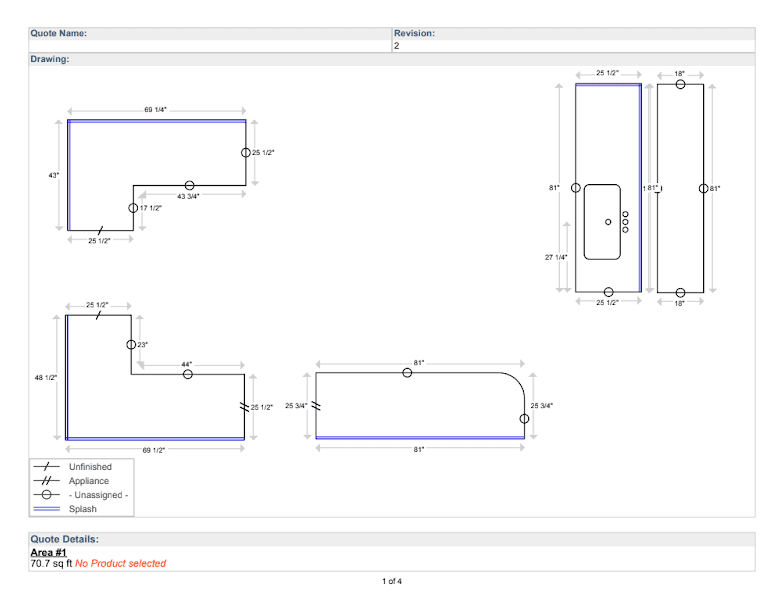The width and height of the screenshot is (777, 596).
Task: Select the sink cutout in the 81" countertop
Action: click(601, 221)
